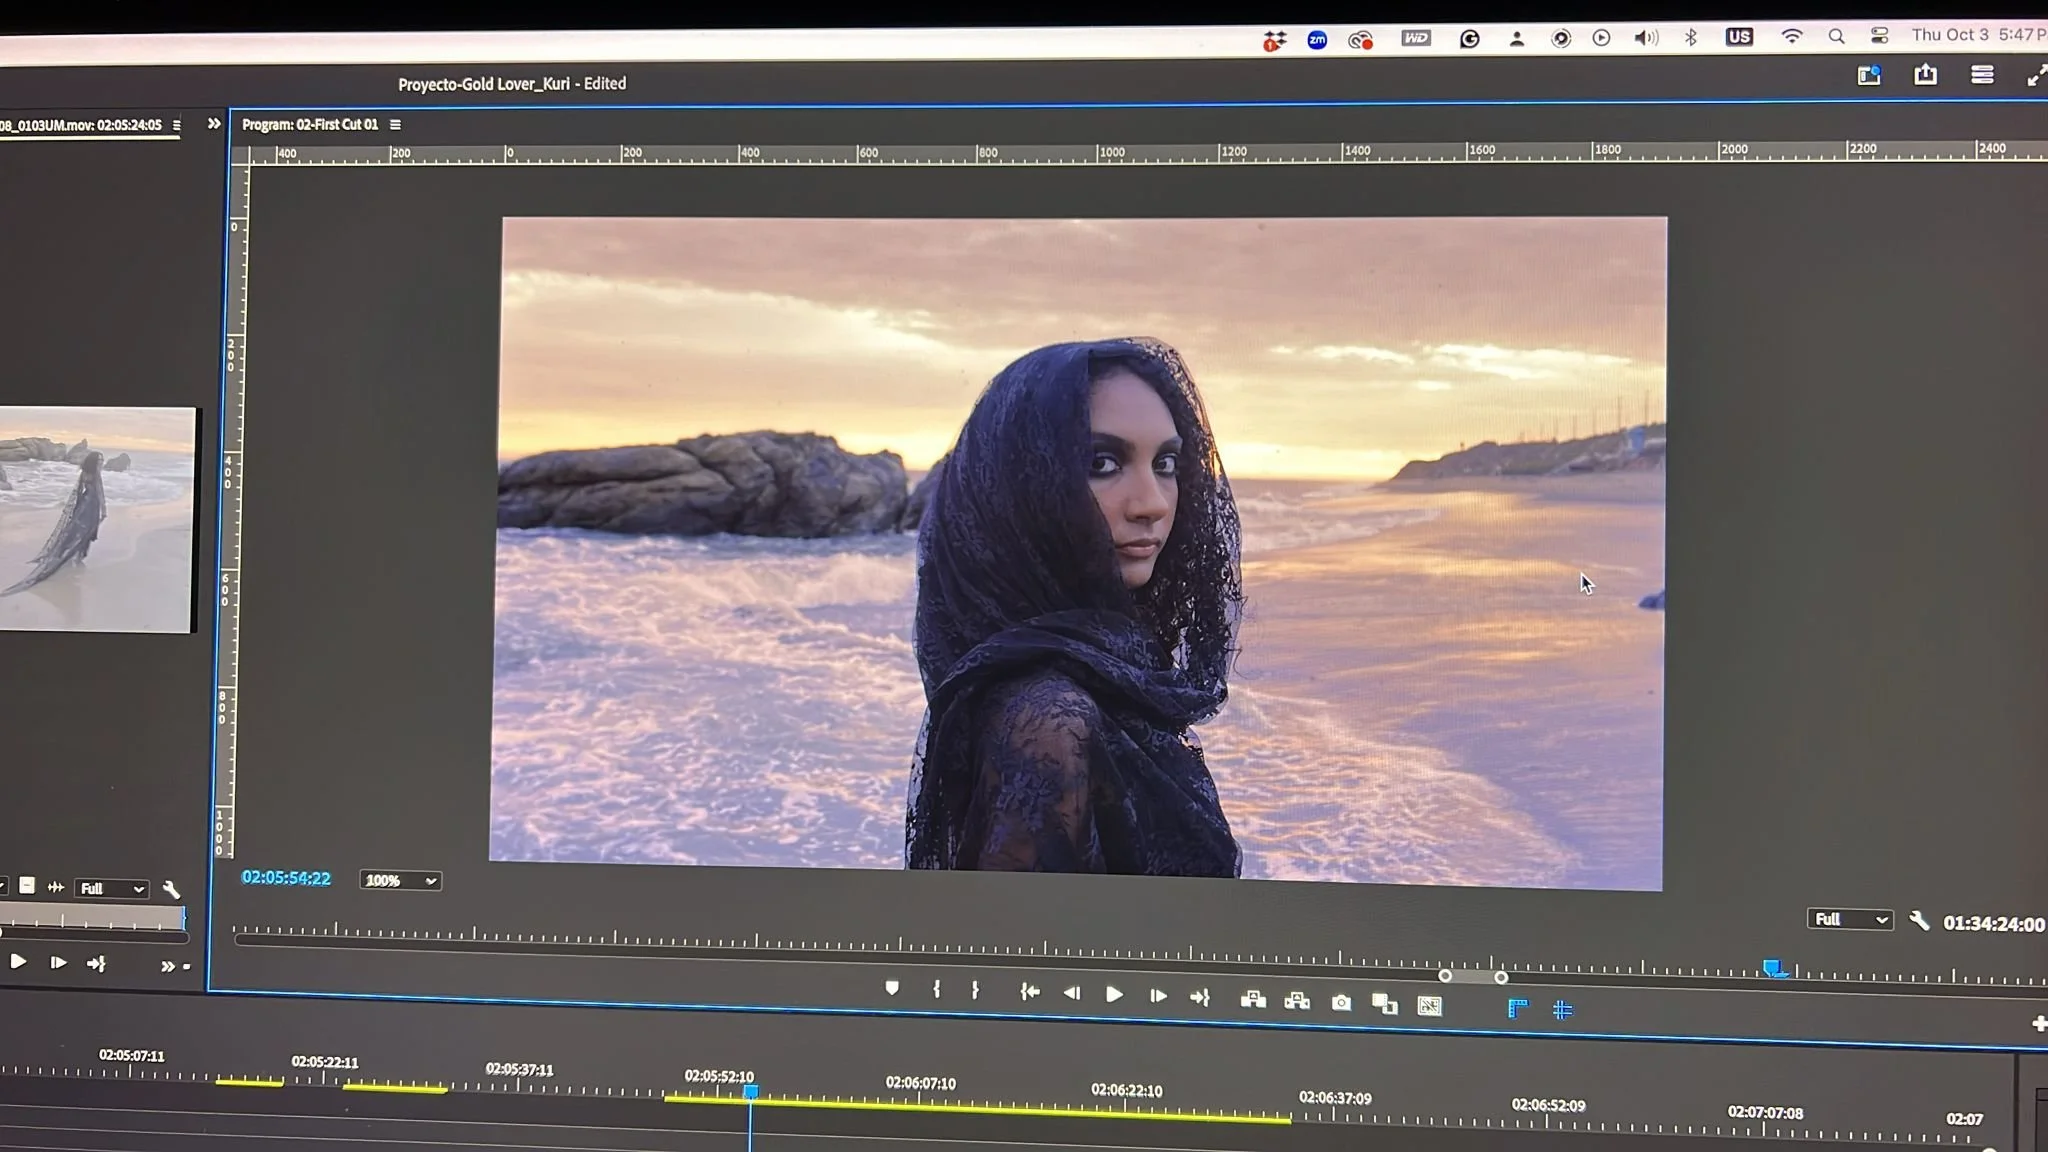Export frame with camera icon

[x=1341, y=1002]
